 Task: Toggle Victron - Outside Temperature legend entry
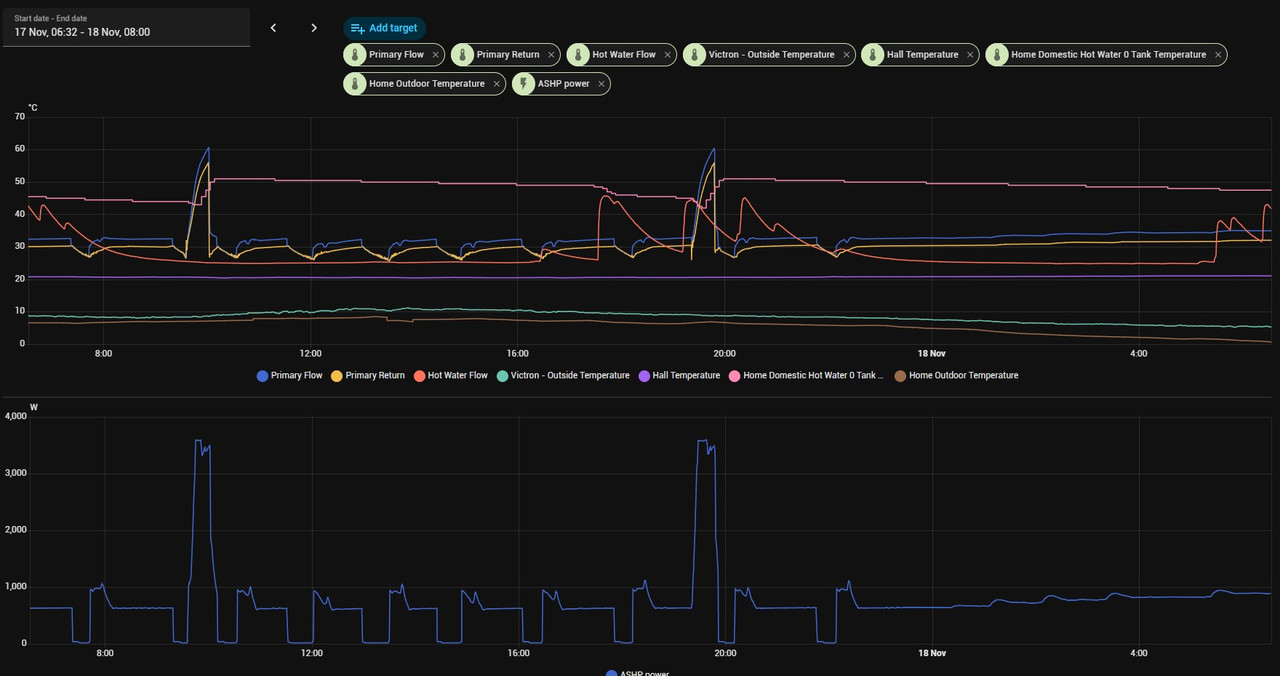pos(563,376)
